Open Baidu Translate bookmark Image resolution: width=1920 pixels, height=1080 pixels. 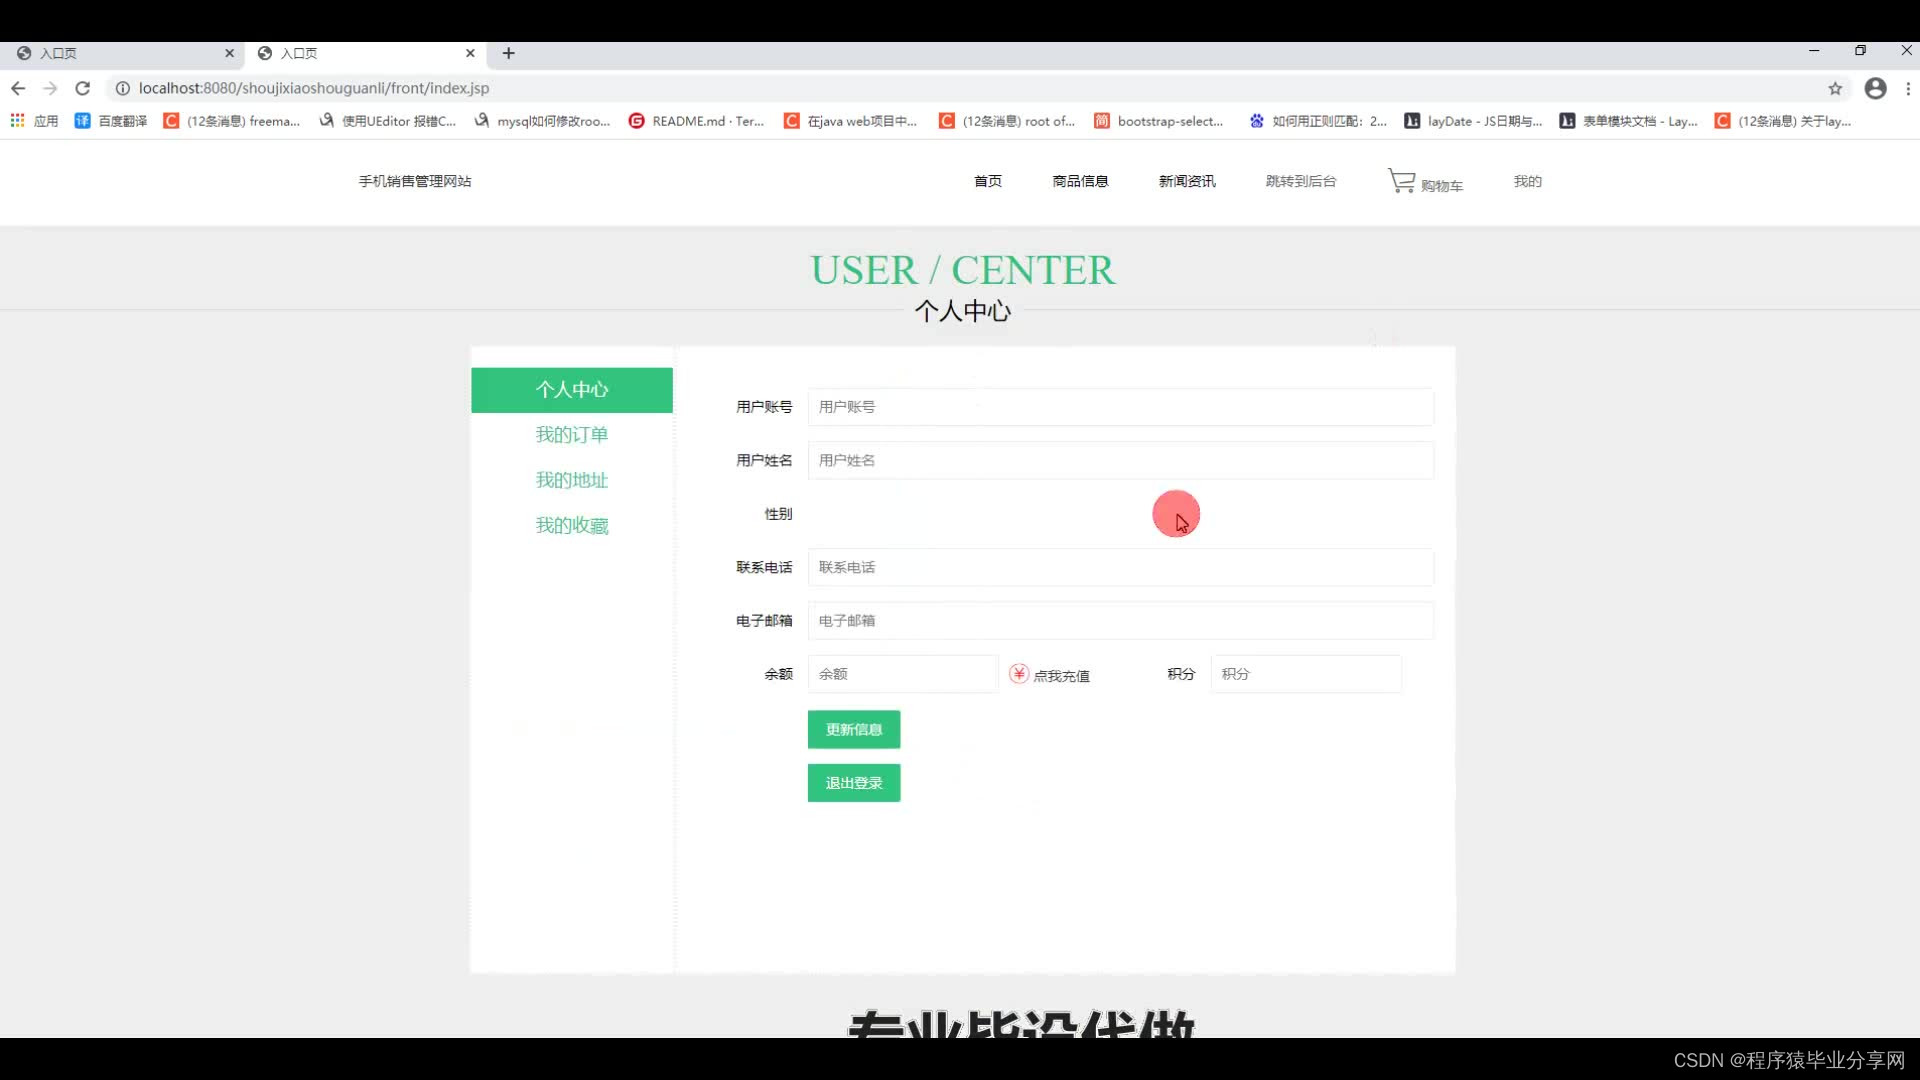111,121
